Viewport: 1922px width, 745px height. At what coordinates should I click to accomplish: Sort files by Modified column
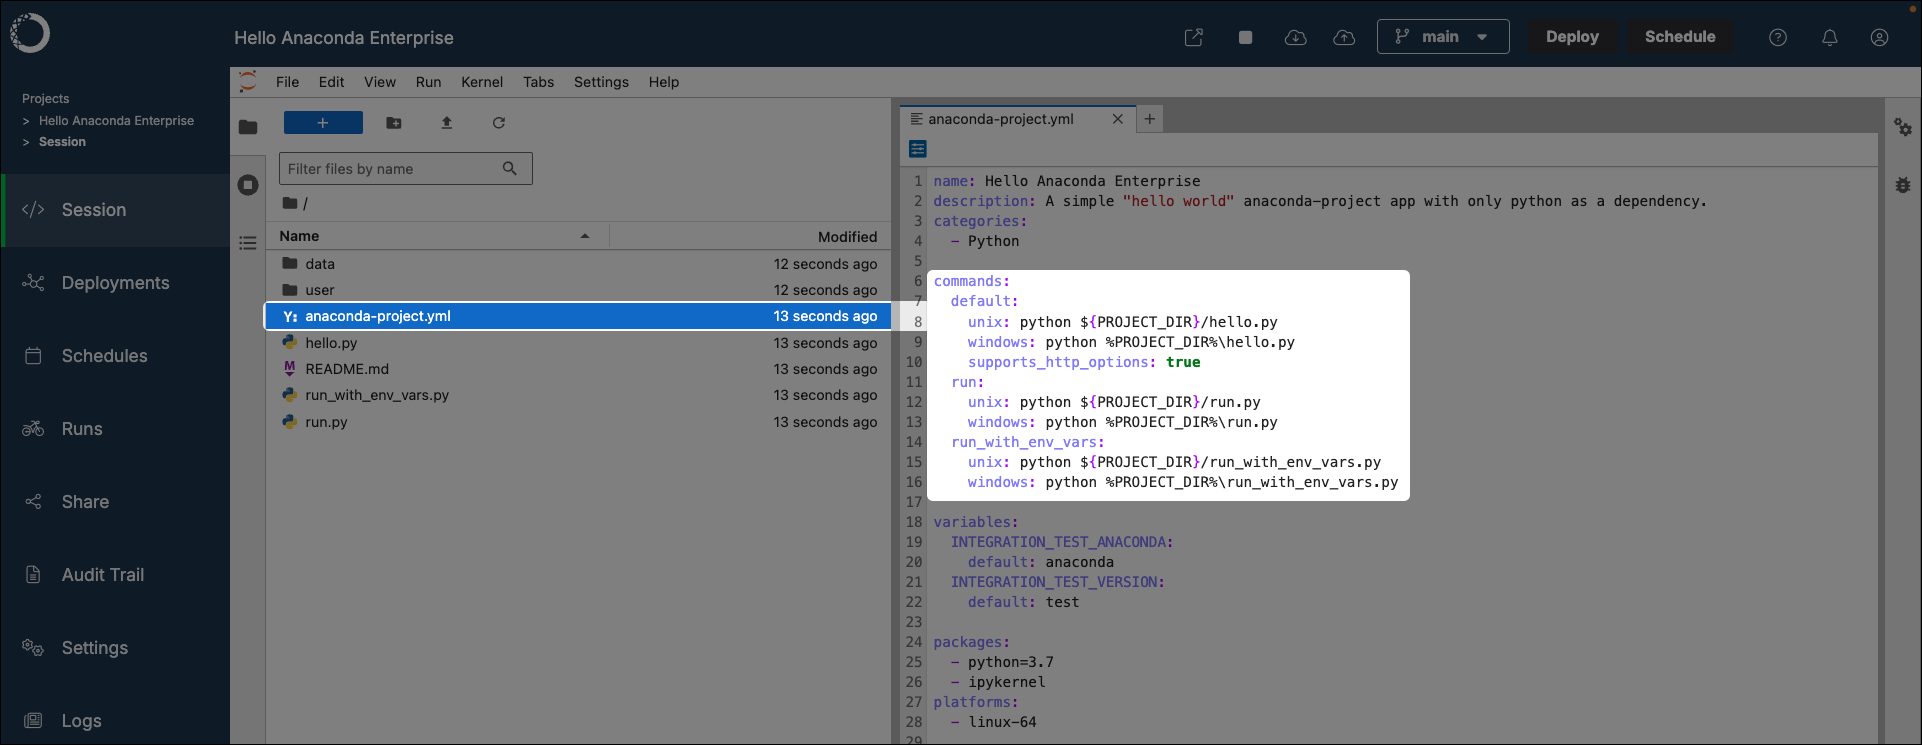click(x=750, y=236)
